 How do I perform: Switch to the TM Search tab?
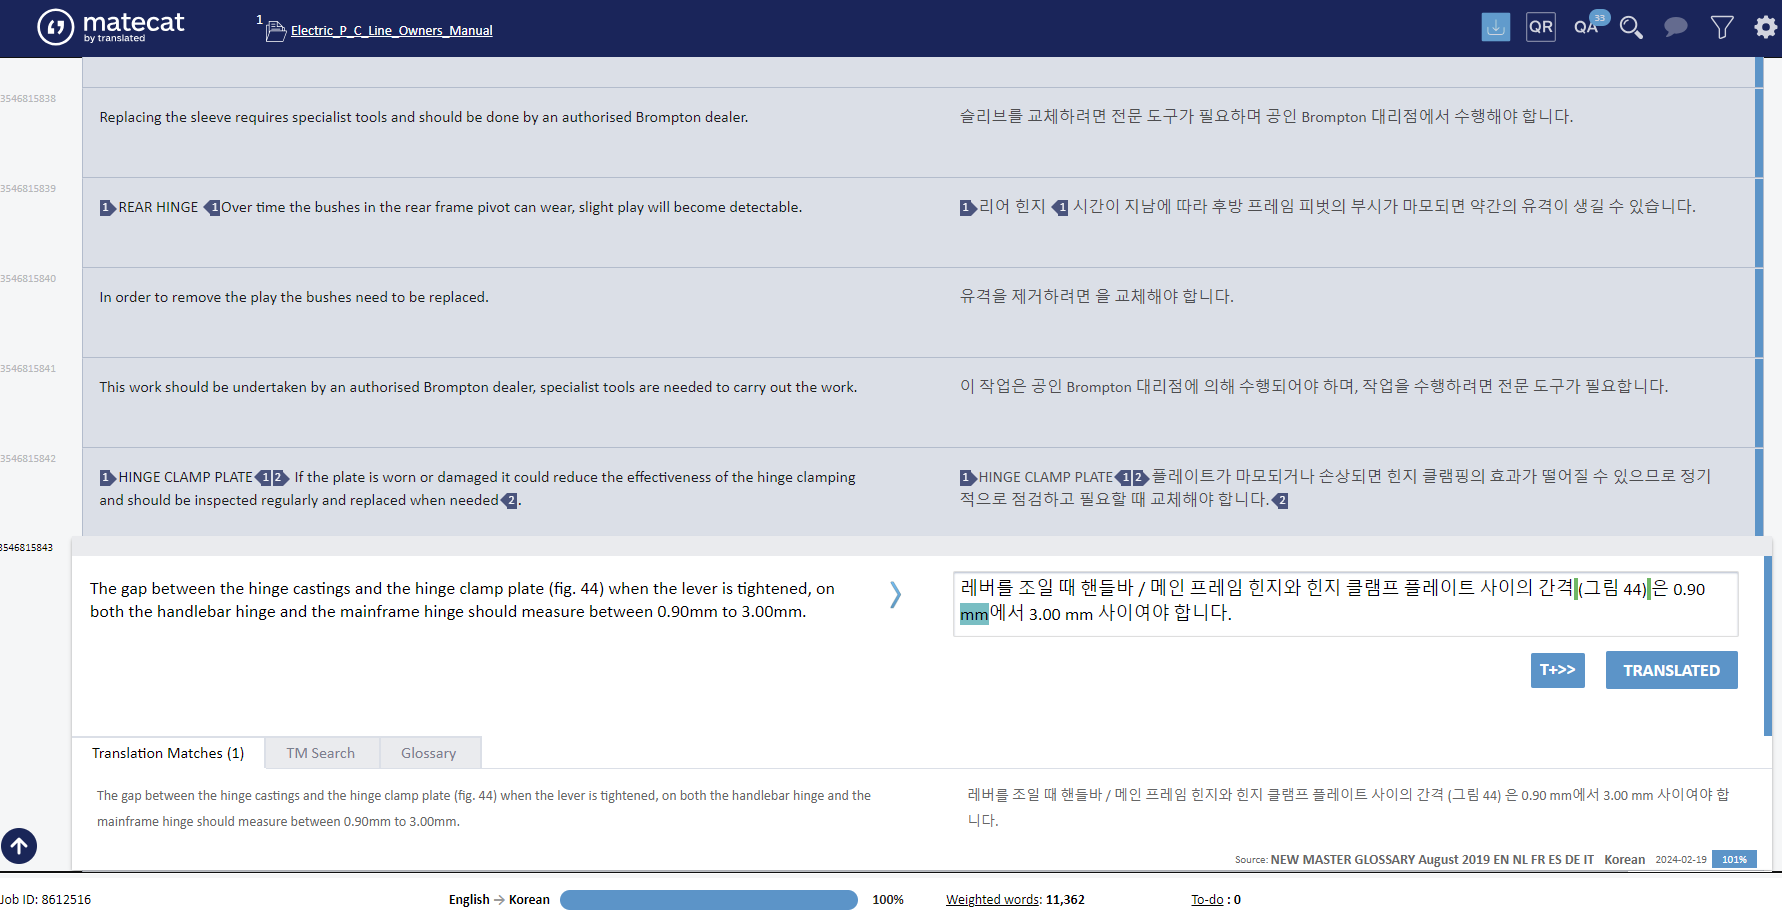click(x=320, y=752)
